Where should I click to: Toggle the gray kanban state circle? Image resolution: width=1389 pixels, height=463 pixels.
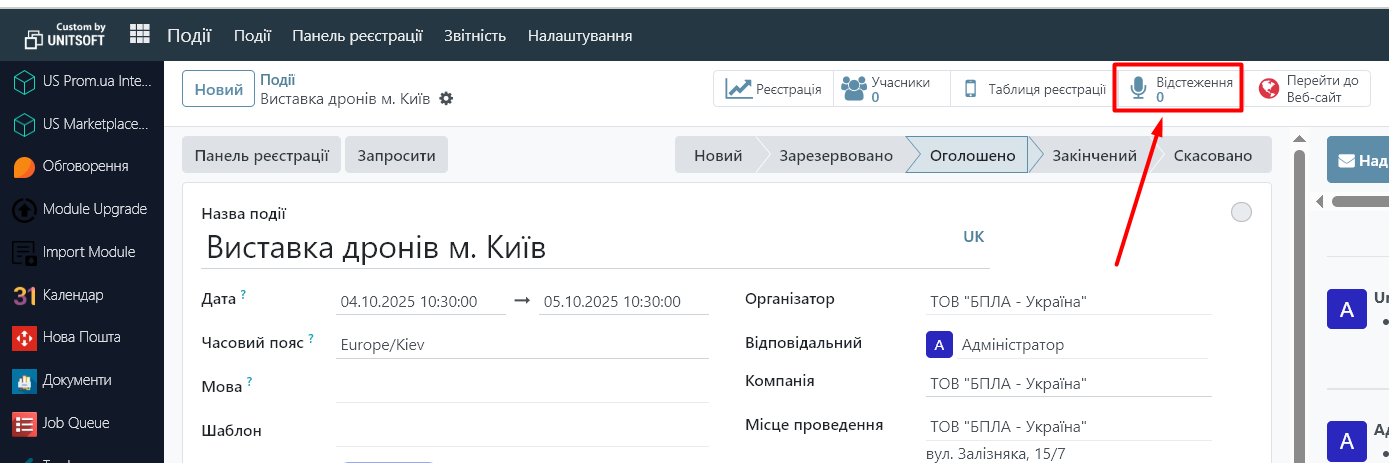[x=1241, y=212]
